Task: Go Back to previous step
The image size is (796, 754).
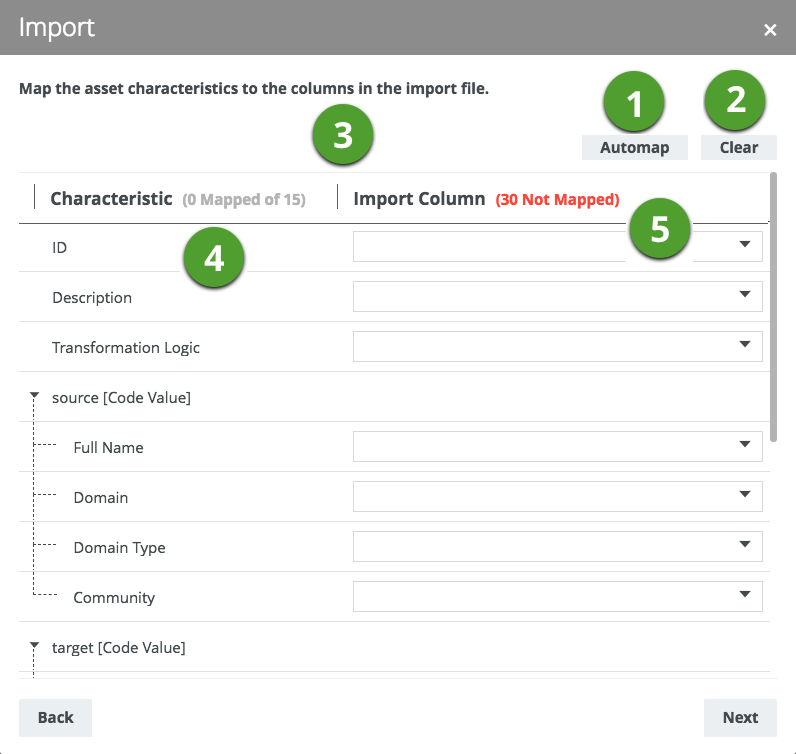Action: [x=55, y=717]
